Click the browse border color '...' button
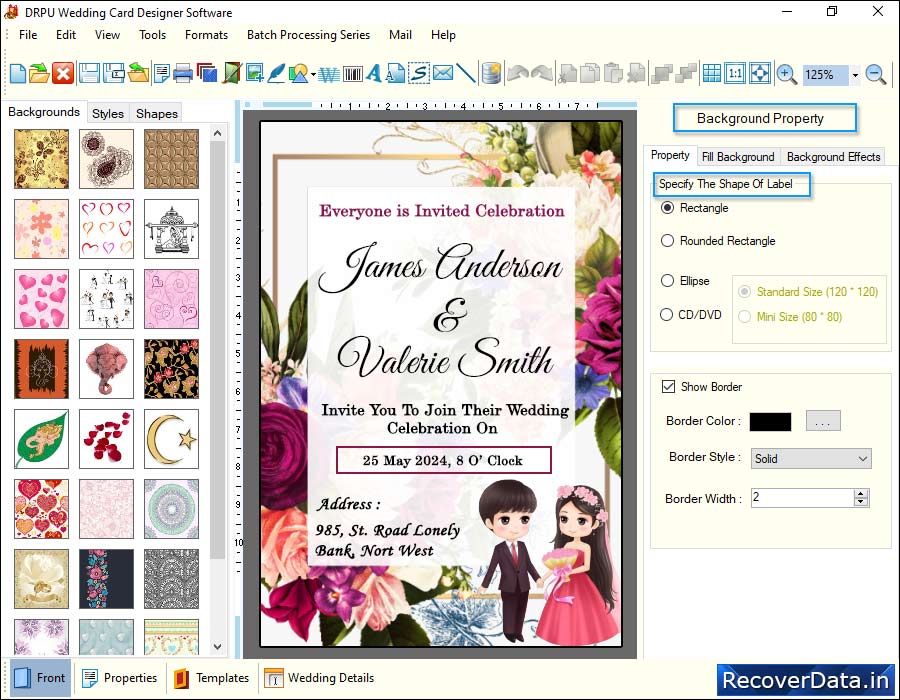 pos(823,421)
